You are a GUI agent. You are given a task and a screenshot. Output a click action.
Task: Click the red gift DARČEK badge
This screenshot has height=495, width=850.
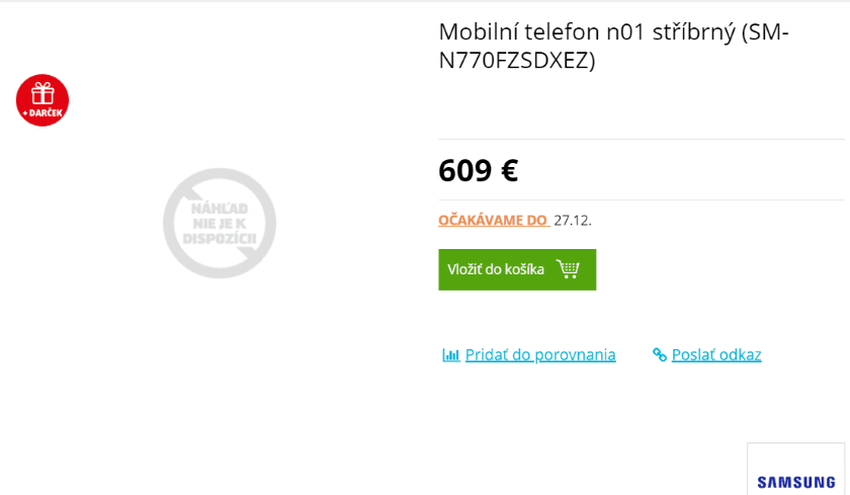tap(42, 100)
